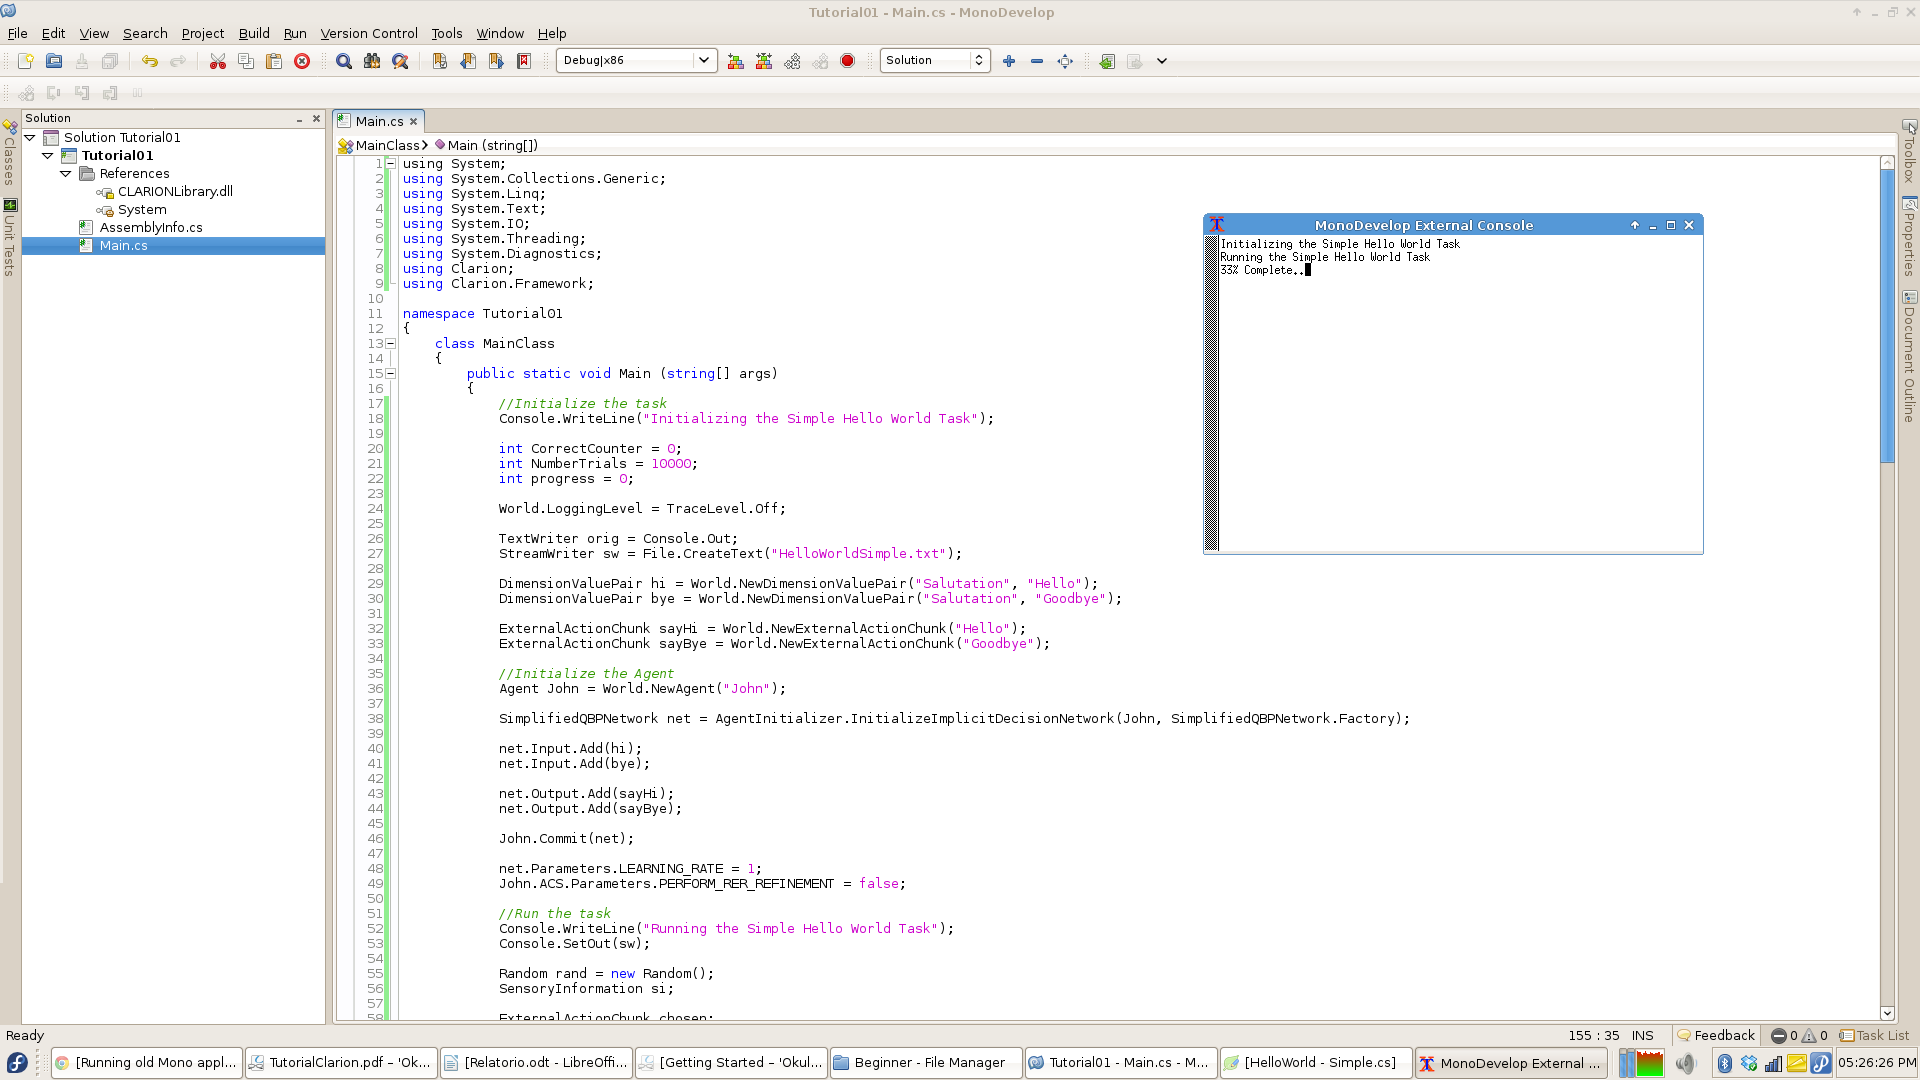Collapse the Main method fold at line 15
This screenshot has width=1920, height=1080.
coord(391,373)
